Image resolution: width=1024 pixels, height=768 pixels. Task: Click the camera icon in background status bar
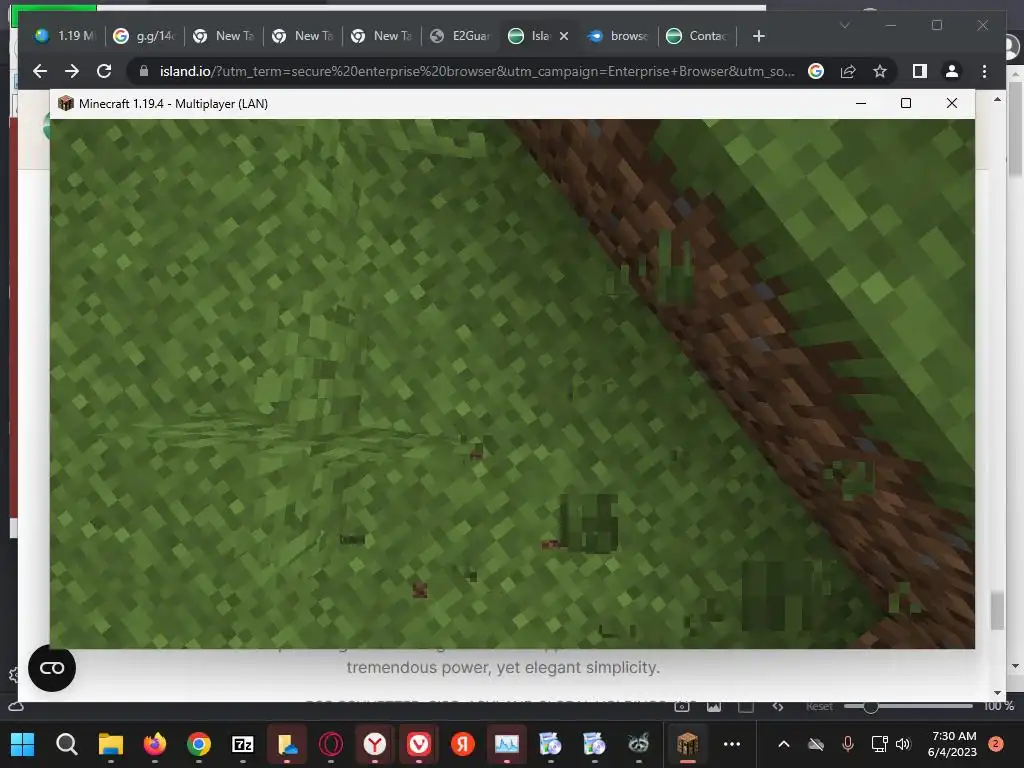click(x=682, y=707)
